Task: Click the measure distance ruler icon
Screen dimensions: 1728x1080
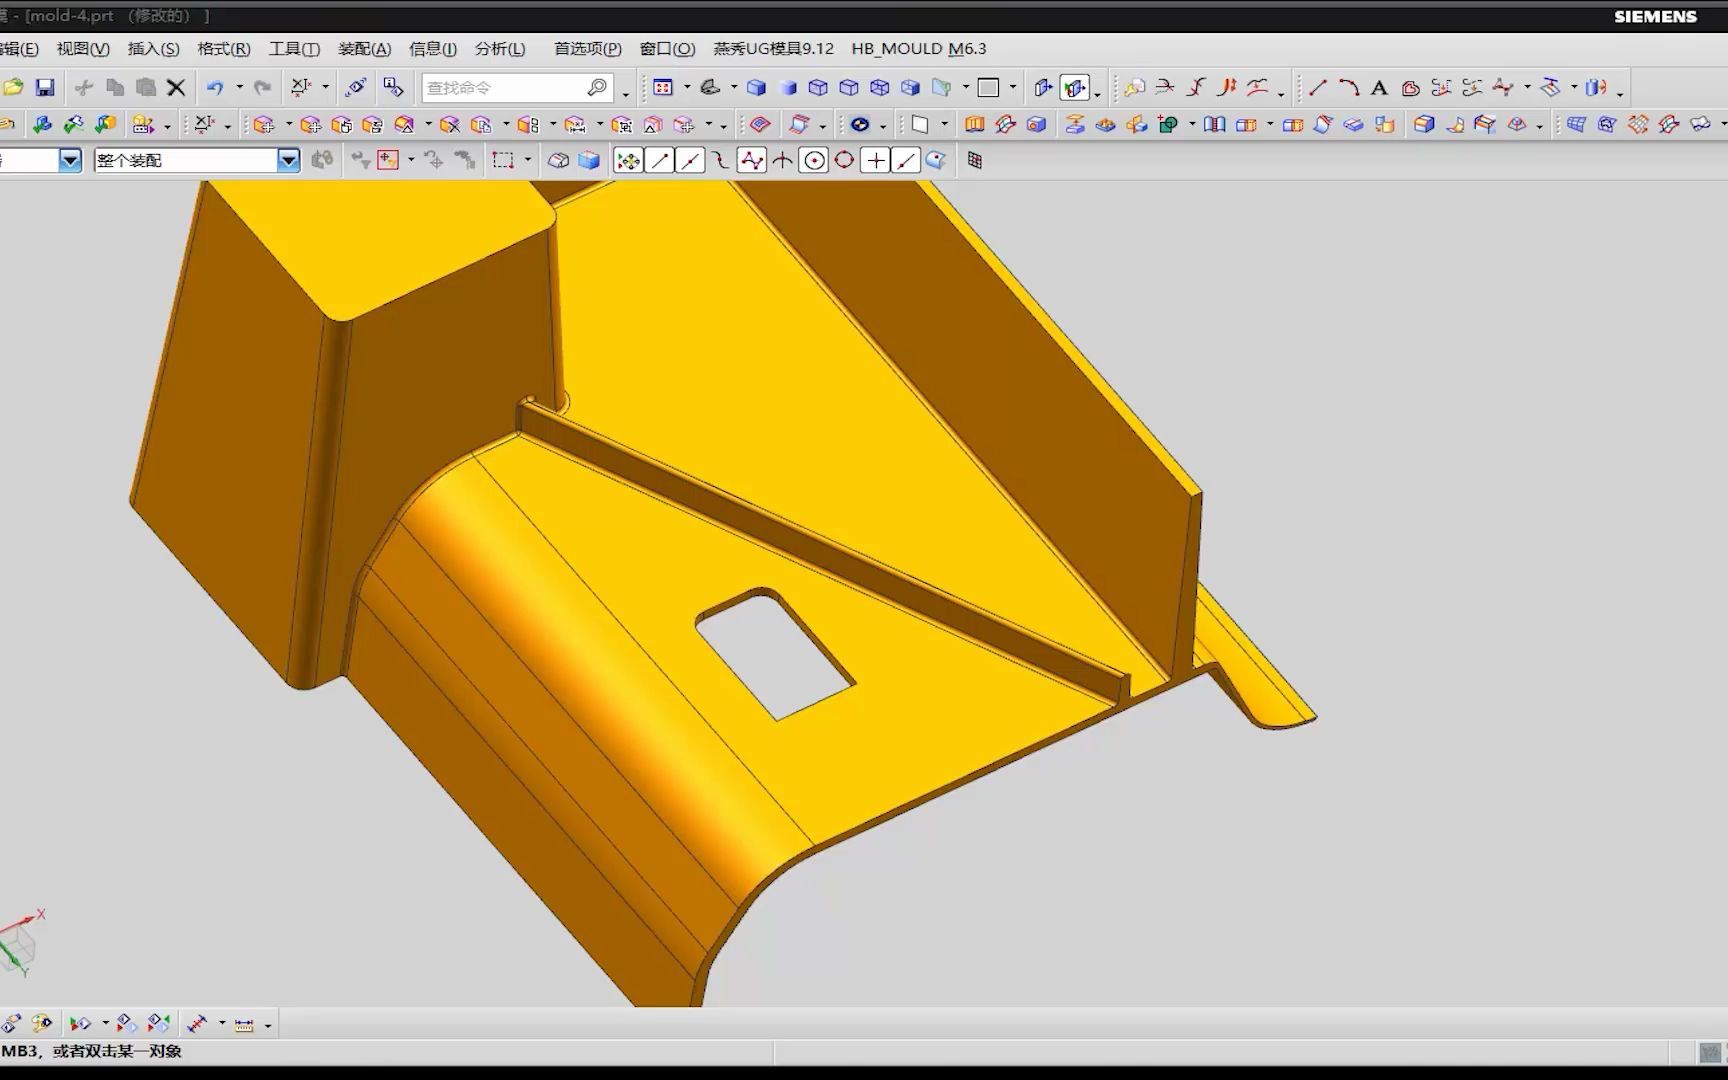Action: [244, 1024]
